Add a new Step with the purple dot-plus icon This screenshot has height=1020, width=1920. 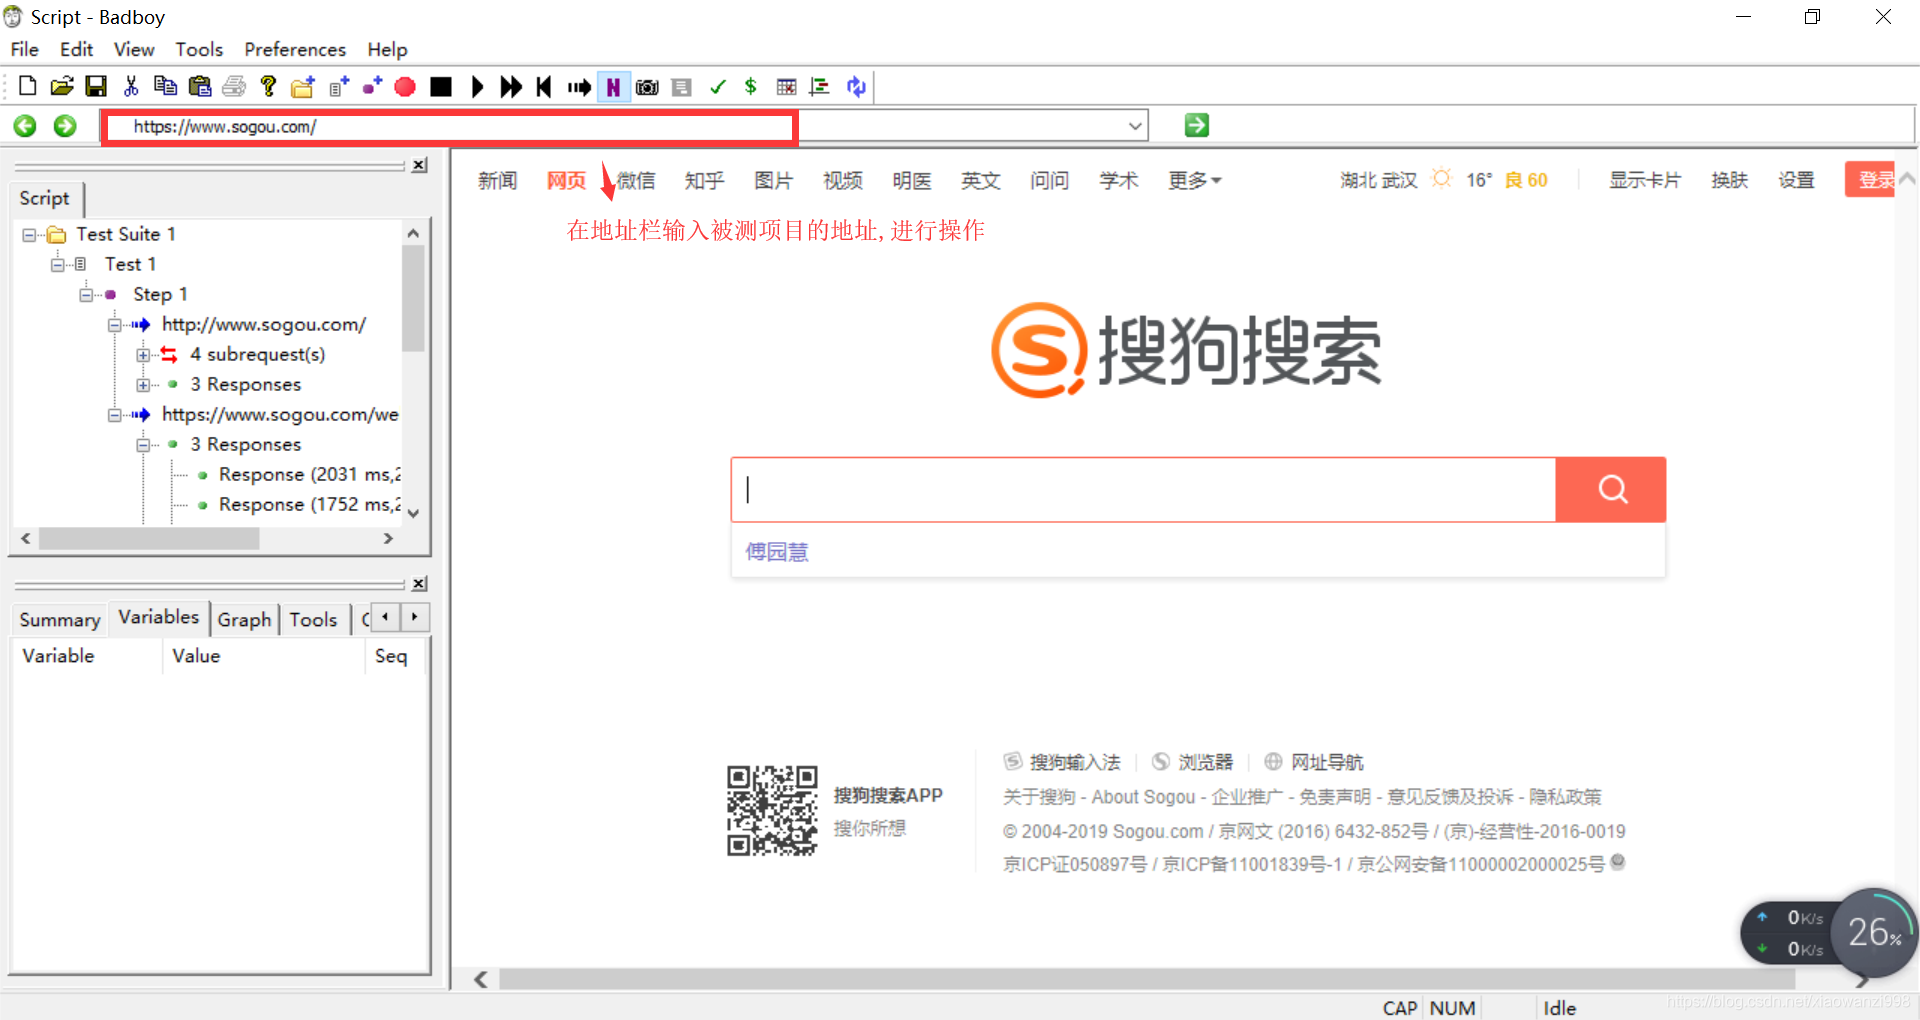[372, 87]
